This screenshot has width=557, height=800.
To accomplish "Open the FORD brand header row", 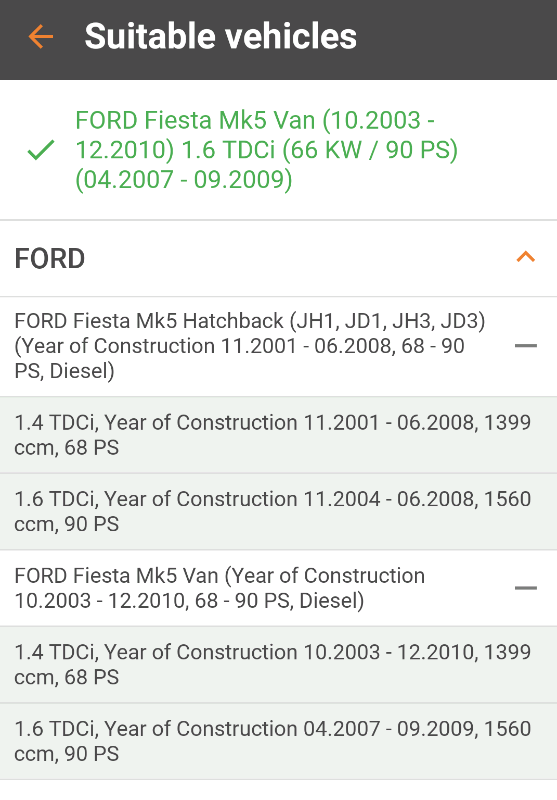I will click(x=278, y=259).
